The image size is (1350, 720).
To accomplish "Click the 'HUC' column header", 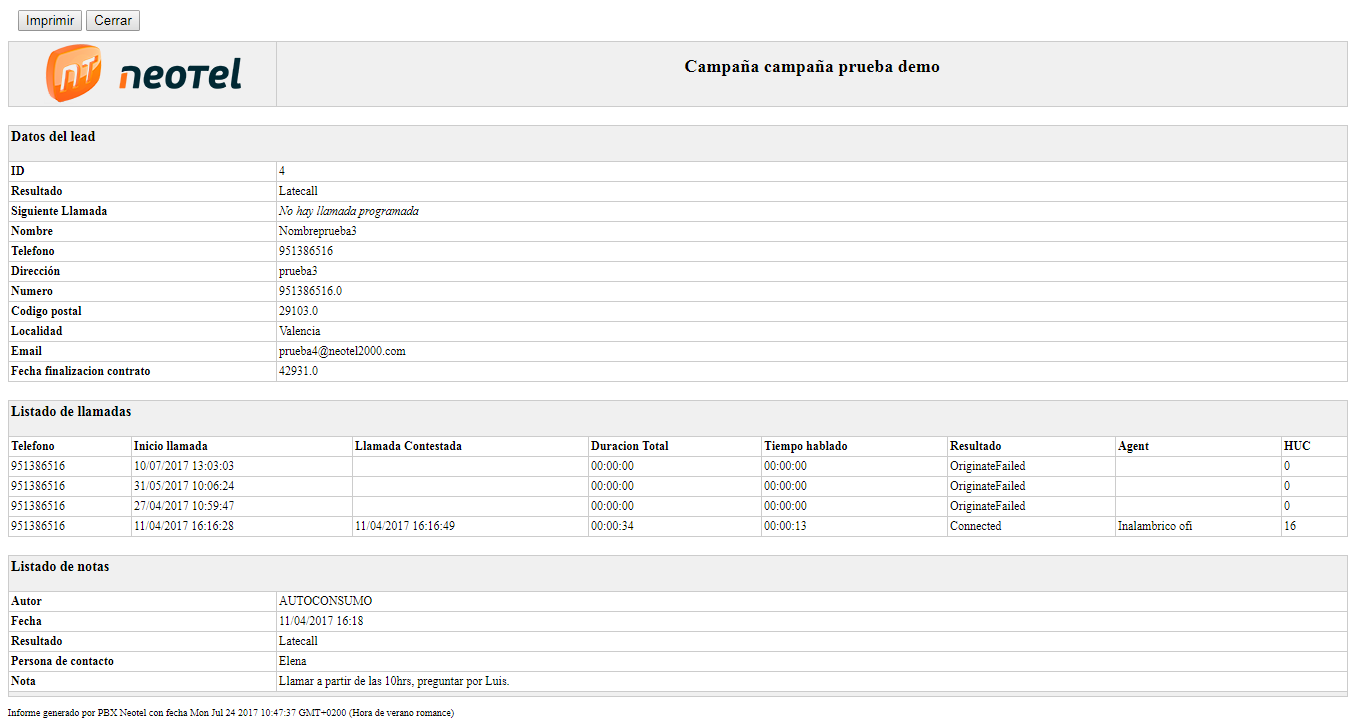I will 1296,446.
